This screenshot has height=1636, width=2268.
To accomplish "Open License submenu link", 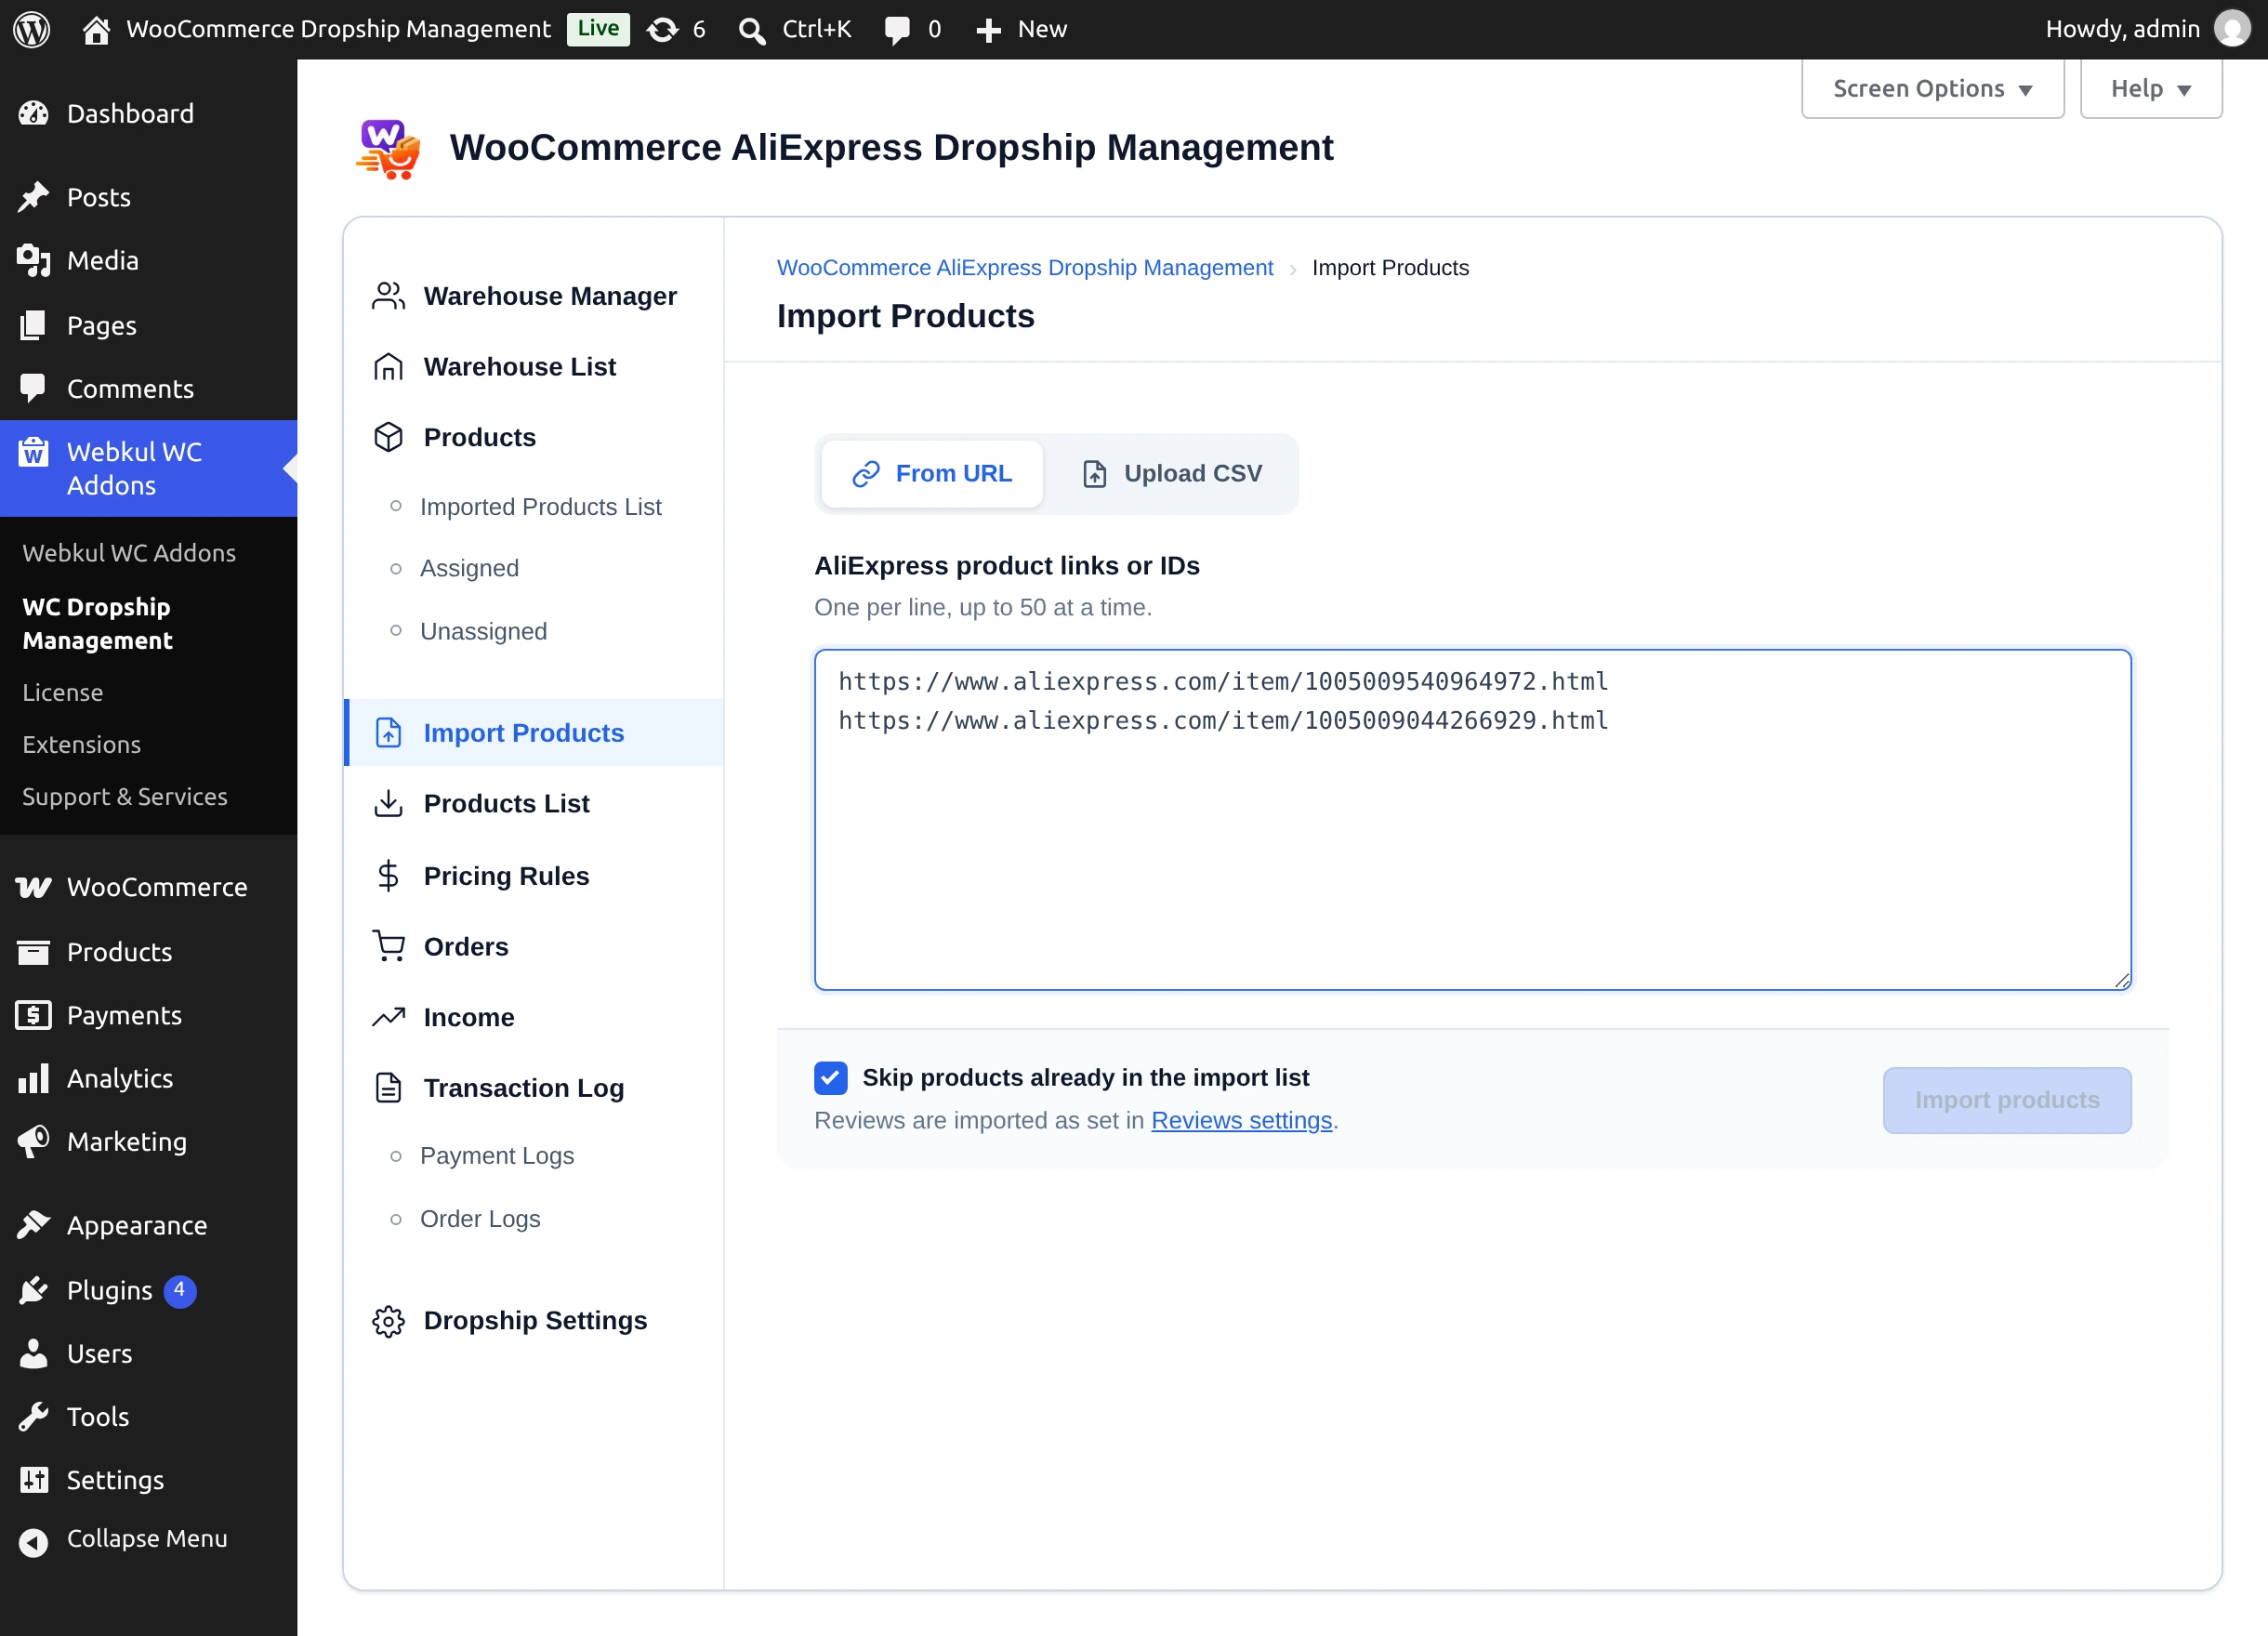I will point(63,692).
